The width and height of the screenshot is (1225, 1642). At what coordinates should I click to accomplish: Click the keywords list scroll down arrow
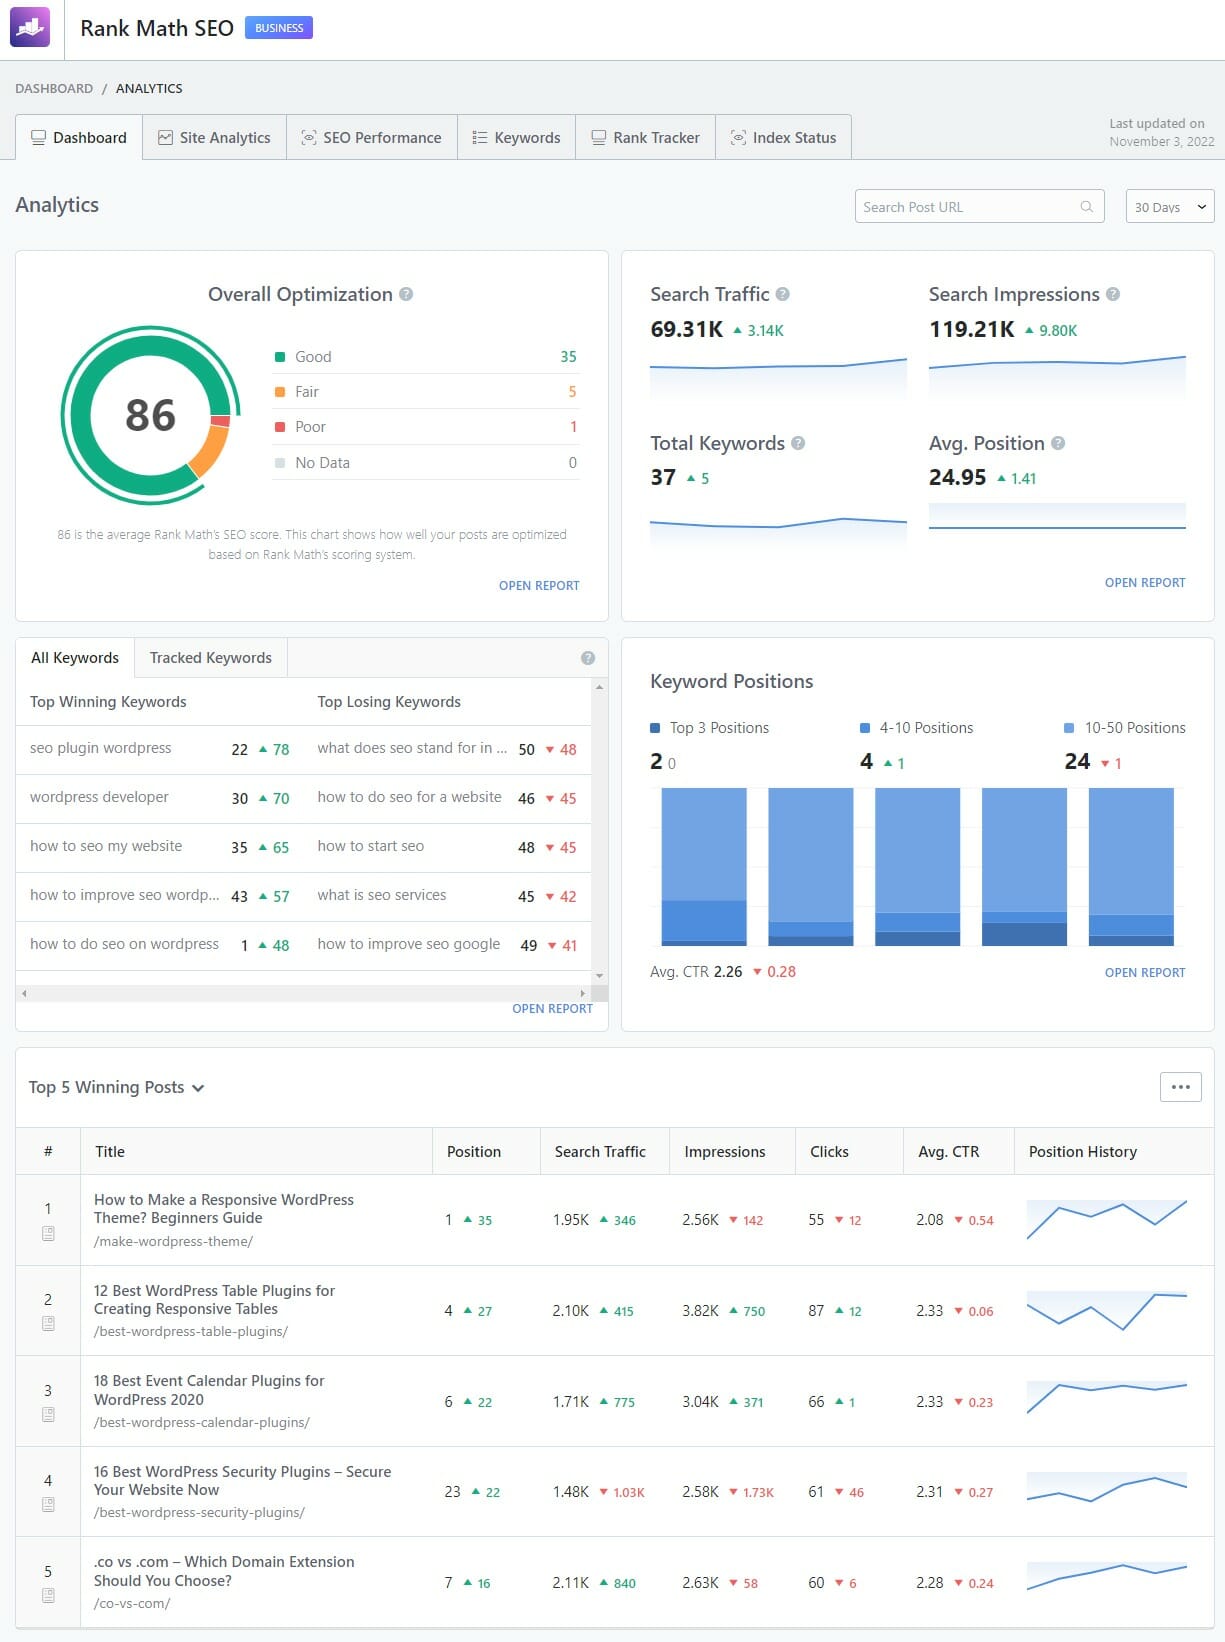pyautogui.click(x=599, y=976)
